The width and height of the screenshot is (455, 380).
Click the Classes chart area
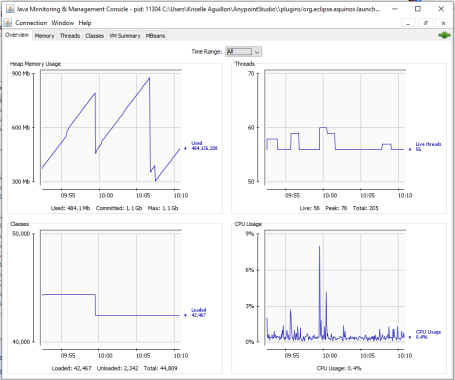111,287
